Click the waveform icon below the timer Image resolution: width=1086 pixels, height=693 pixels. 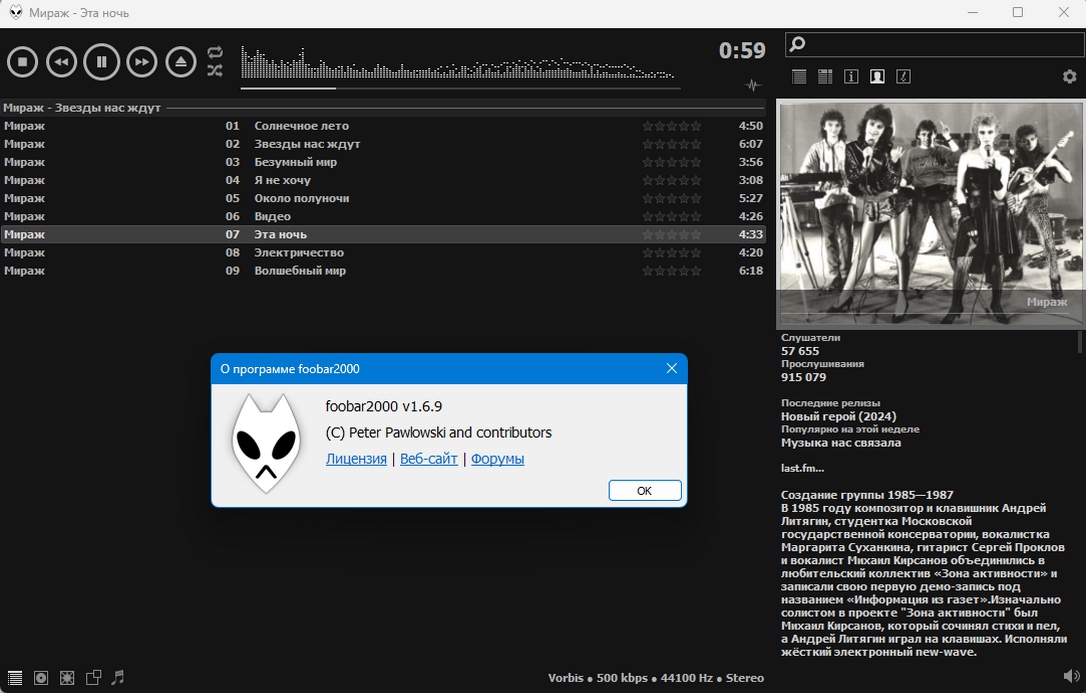[753, 85]
